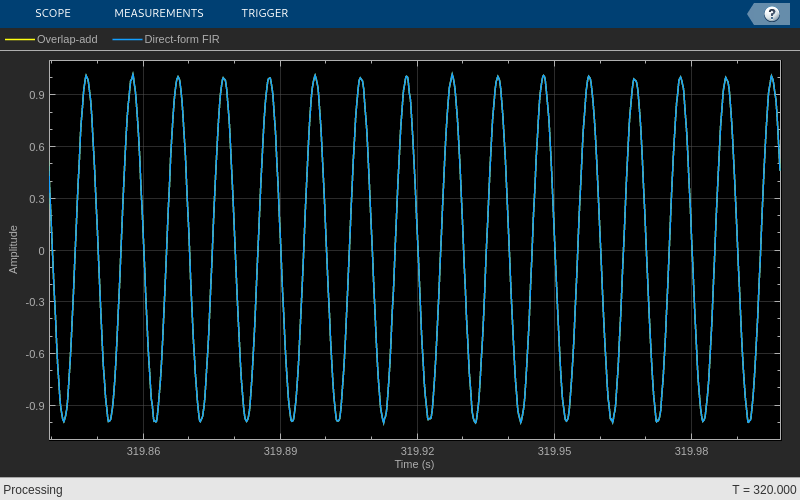Switch to the MEASUREMENTS tab

pyautogui.click(x=159, y=13)
